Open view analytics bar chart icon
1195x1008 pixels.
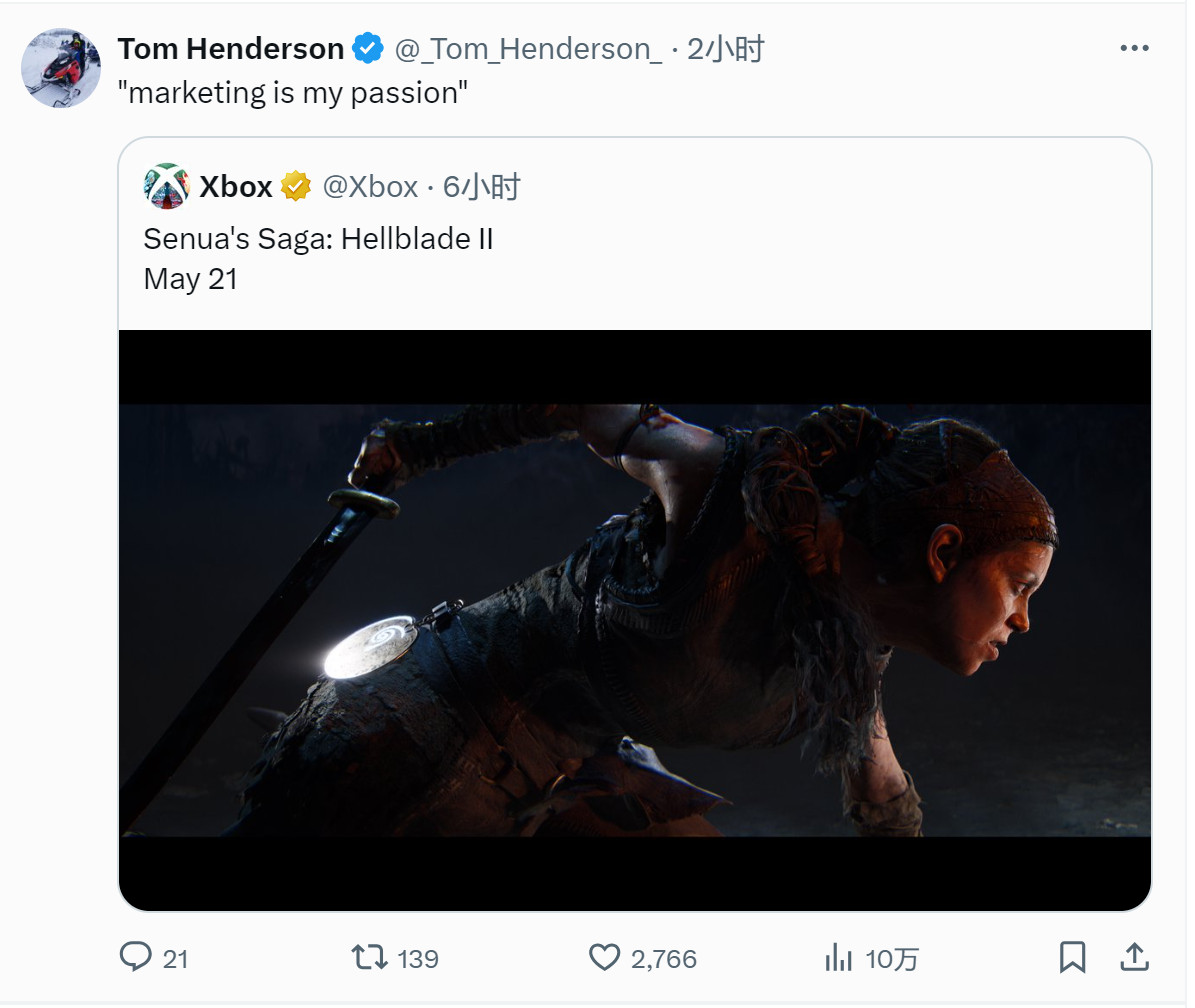tap(838, 958)
